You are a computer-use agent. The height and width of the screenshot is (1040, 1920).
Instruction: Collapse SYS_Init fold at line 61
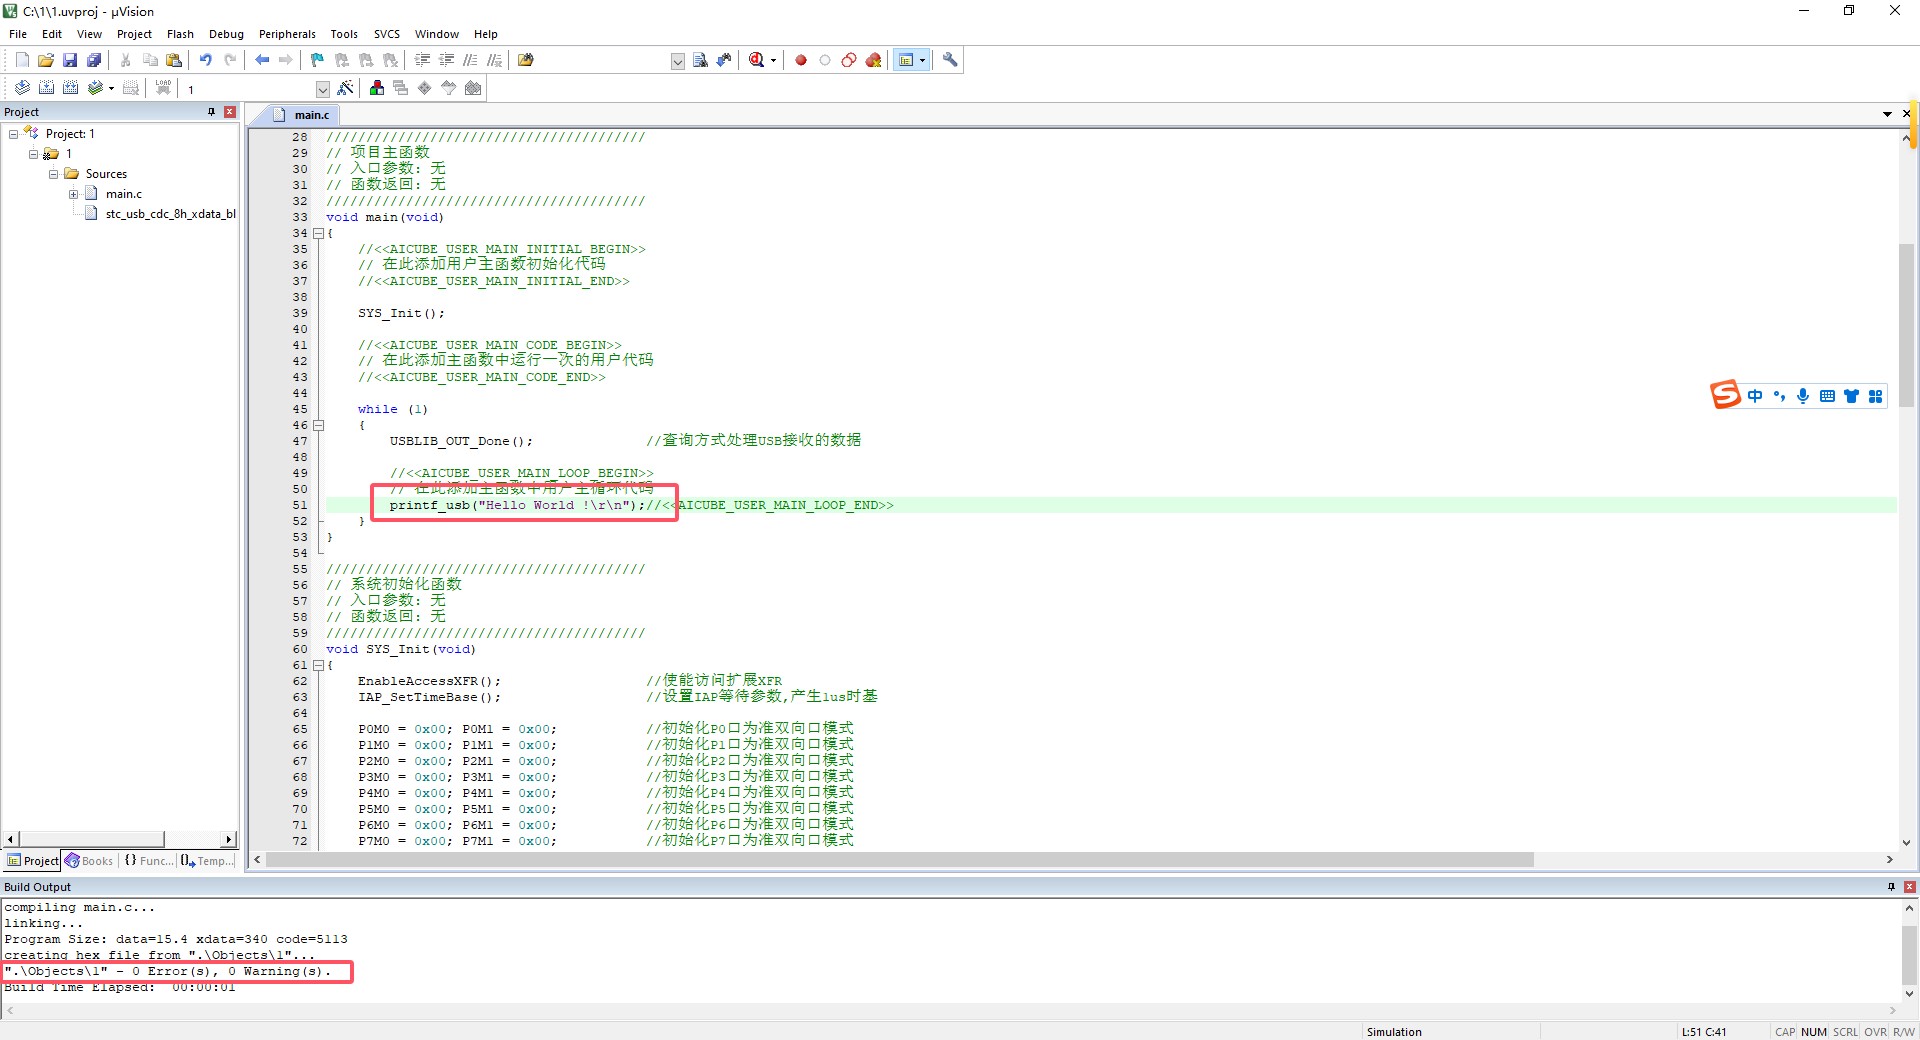pyautogui.click(x=319, y=665)
